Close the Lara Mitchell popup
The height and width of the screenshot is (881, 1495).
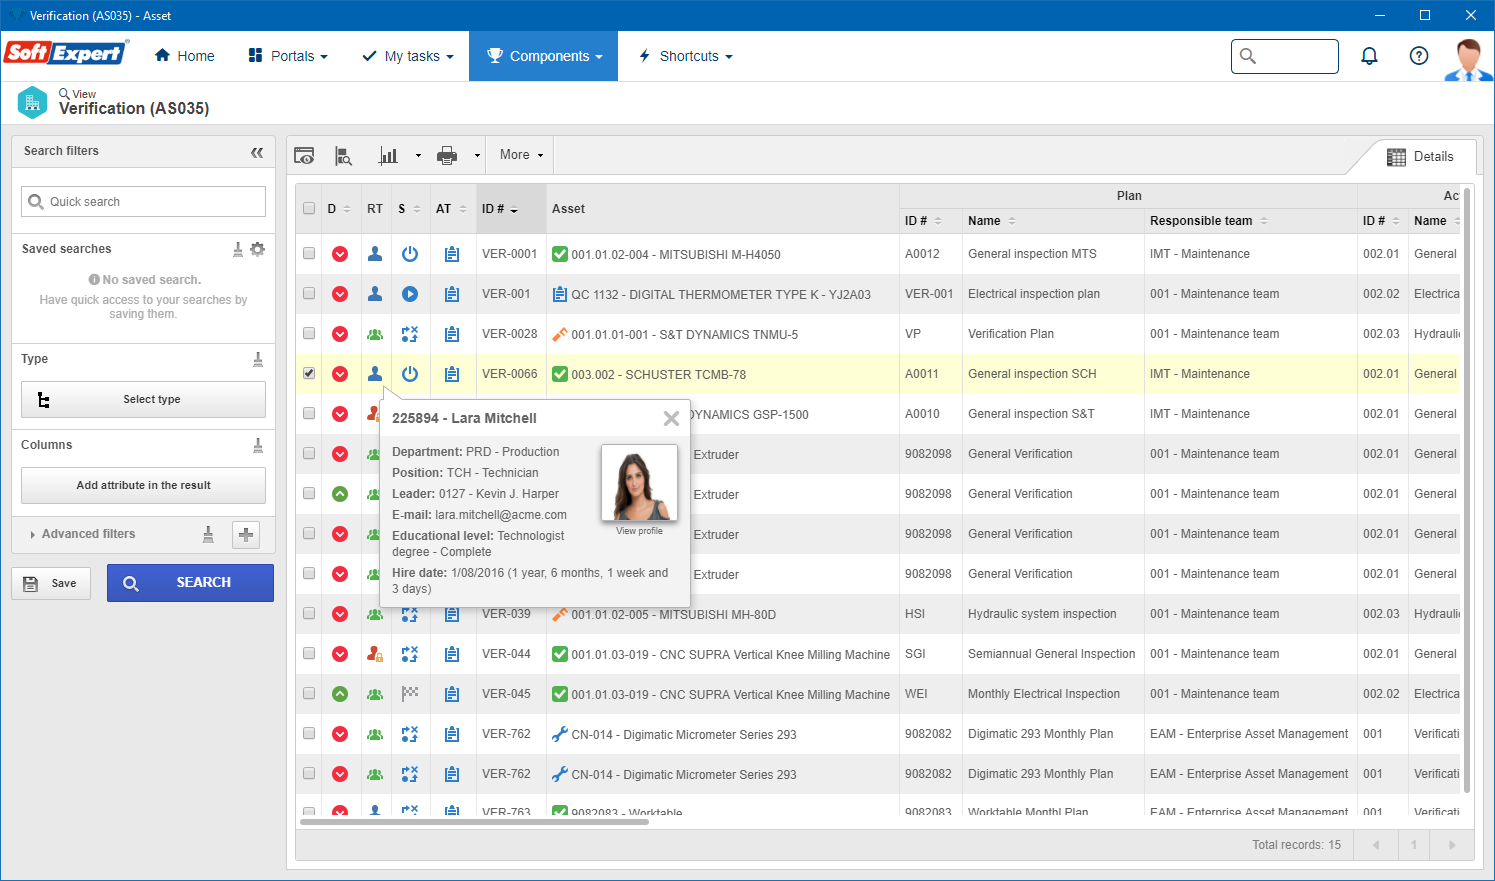[671, 419]
